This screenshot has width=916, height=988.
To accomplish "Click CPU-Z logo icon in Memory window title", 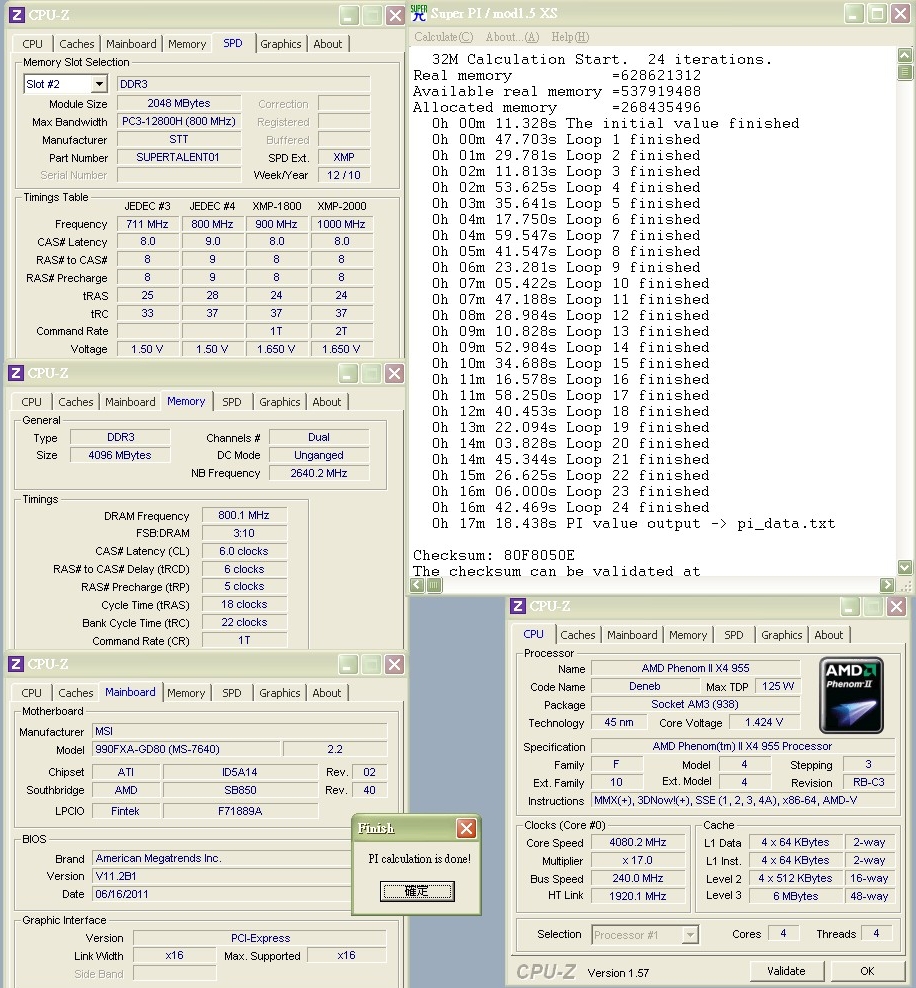I will click(x=16, y=373).
